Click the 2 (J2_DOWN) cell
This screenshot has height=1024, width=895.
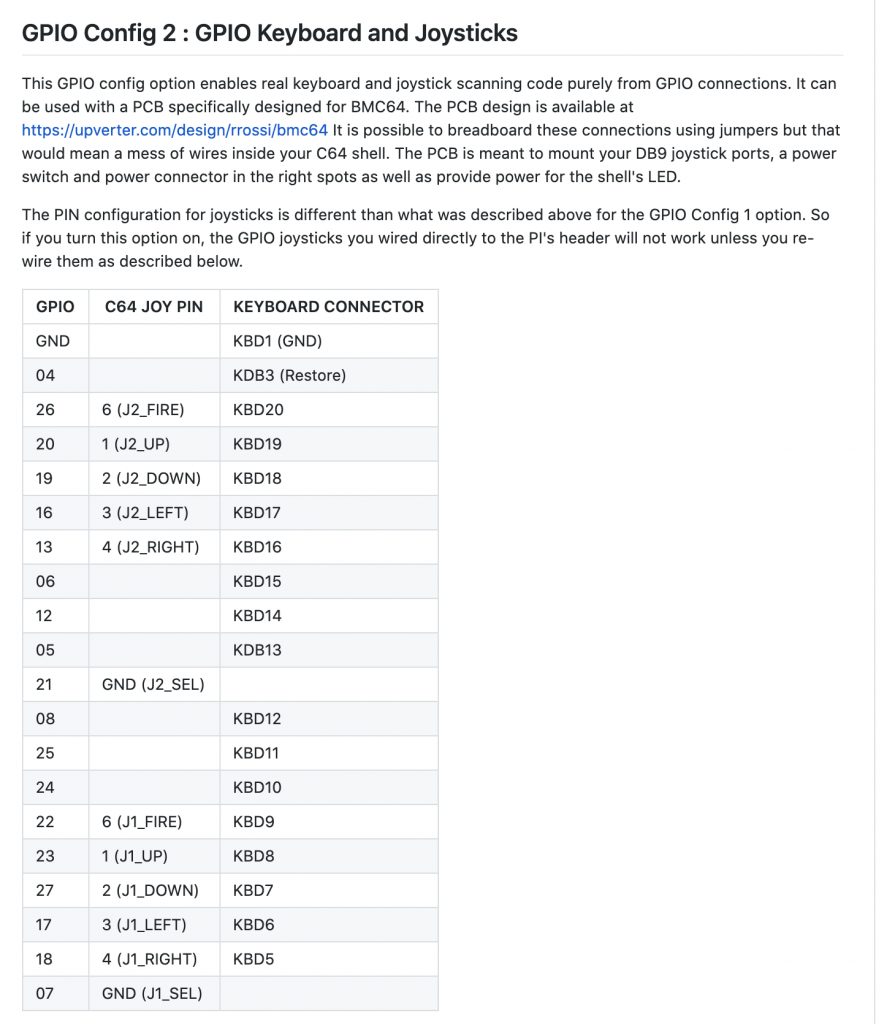[x=154, y=478]
